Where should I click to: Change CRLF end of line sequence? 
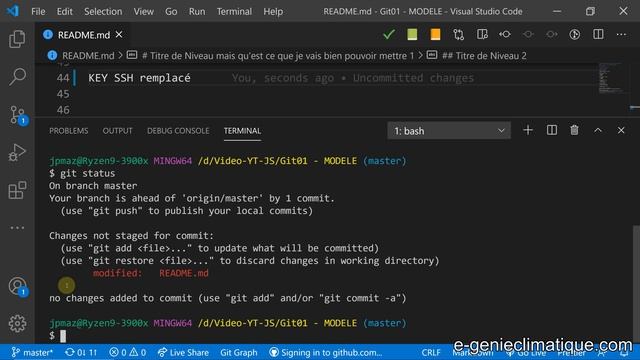(x=431, y=352)
